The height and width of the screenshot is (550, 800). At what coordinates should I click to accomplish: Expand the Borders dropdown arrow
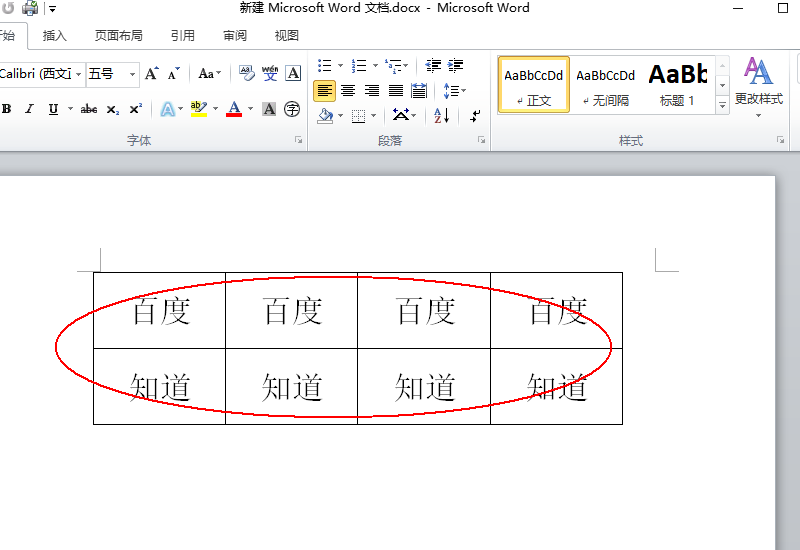click(373, 116)
